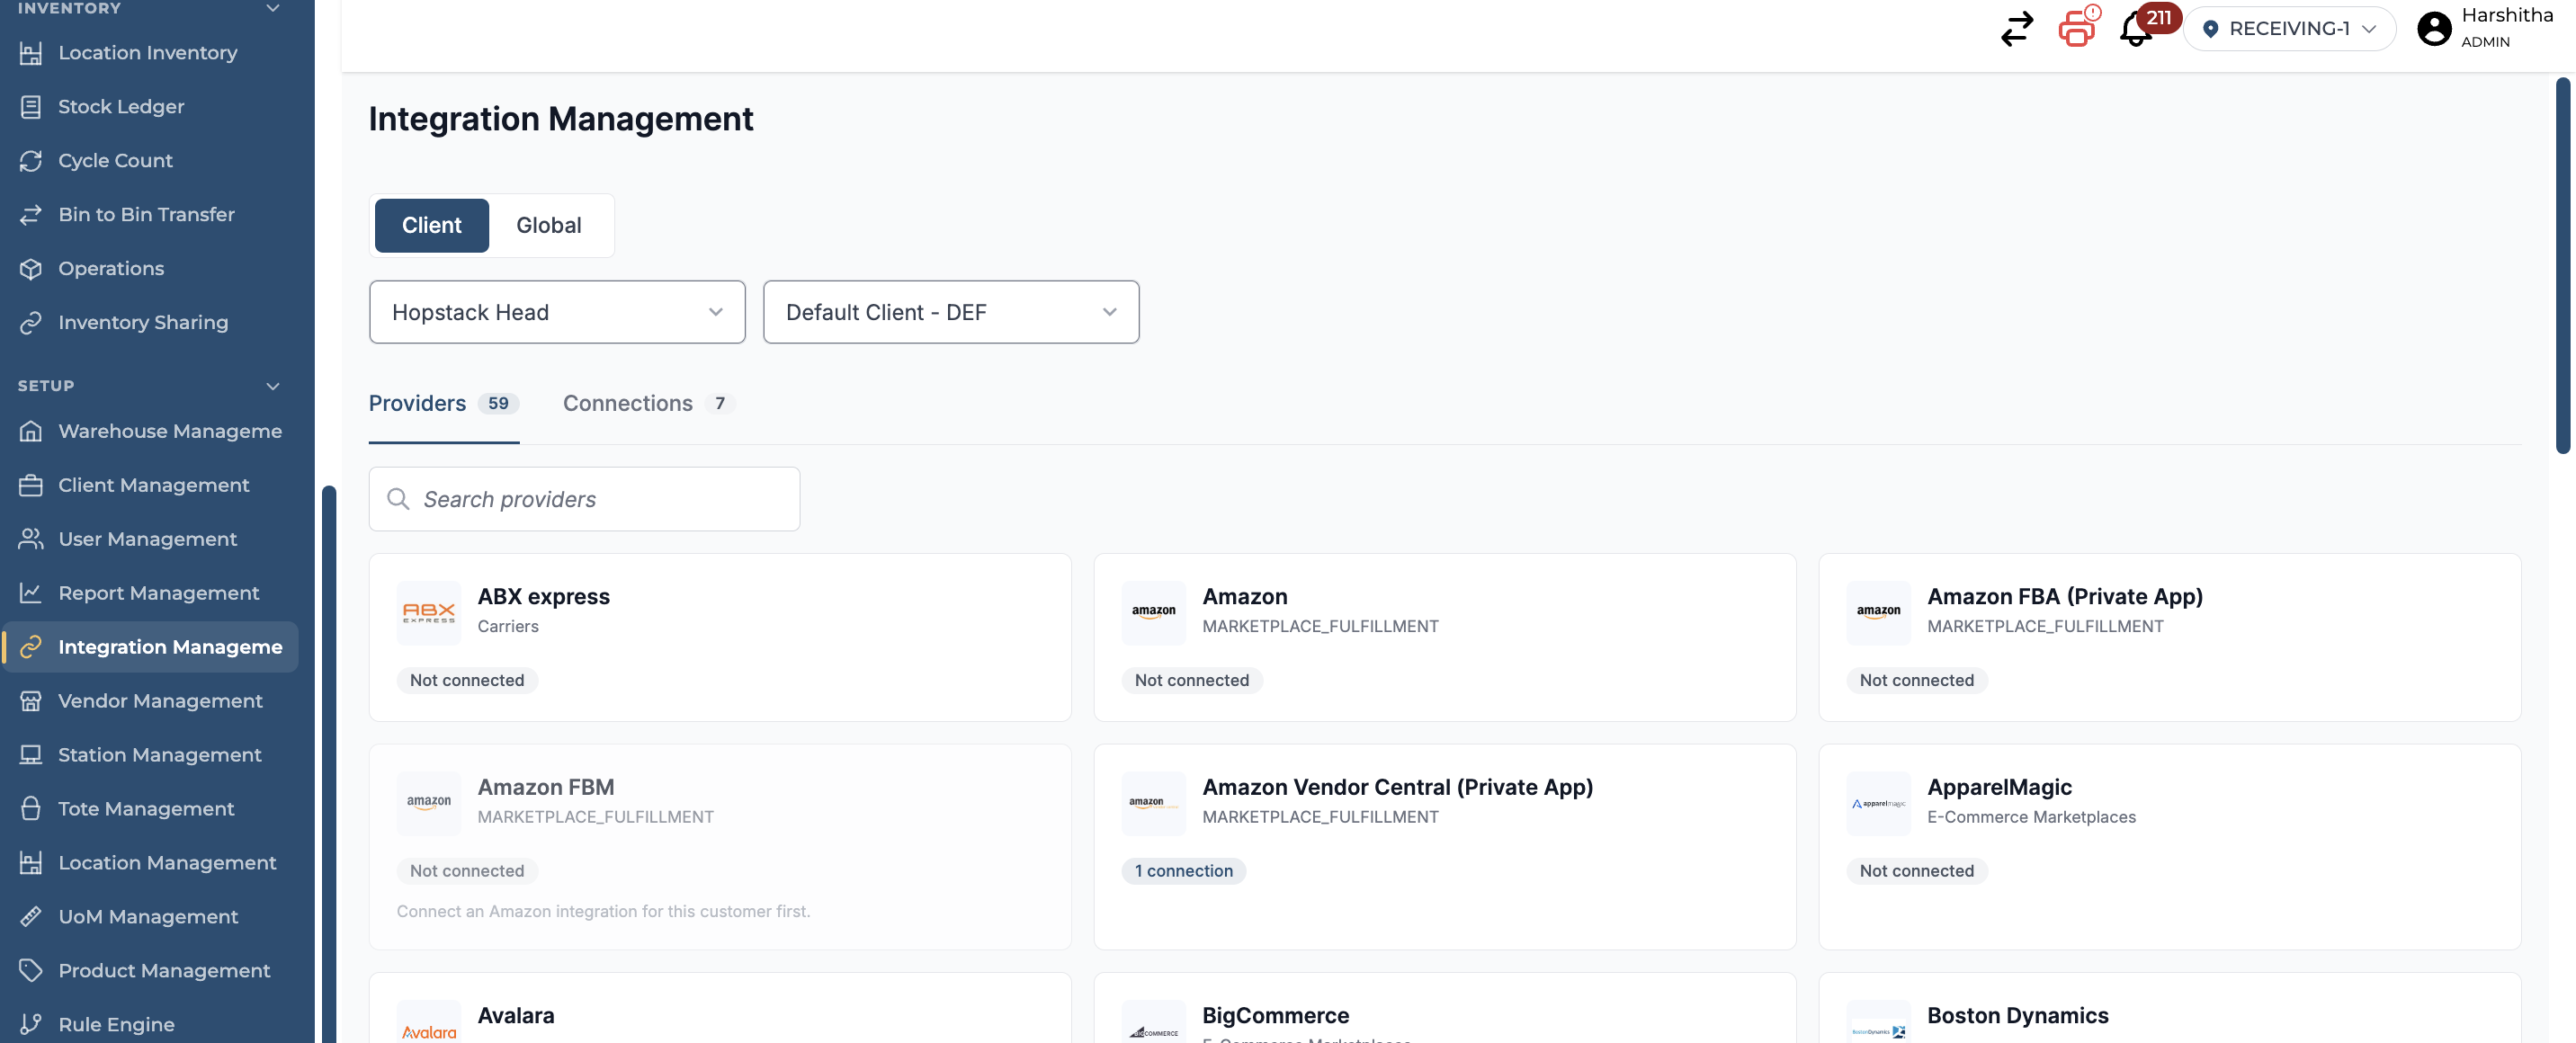The image size is (2576, 1043).
Task: Click the Tote Management bag icon
Action: point(31,809)
